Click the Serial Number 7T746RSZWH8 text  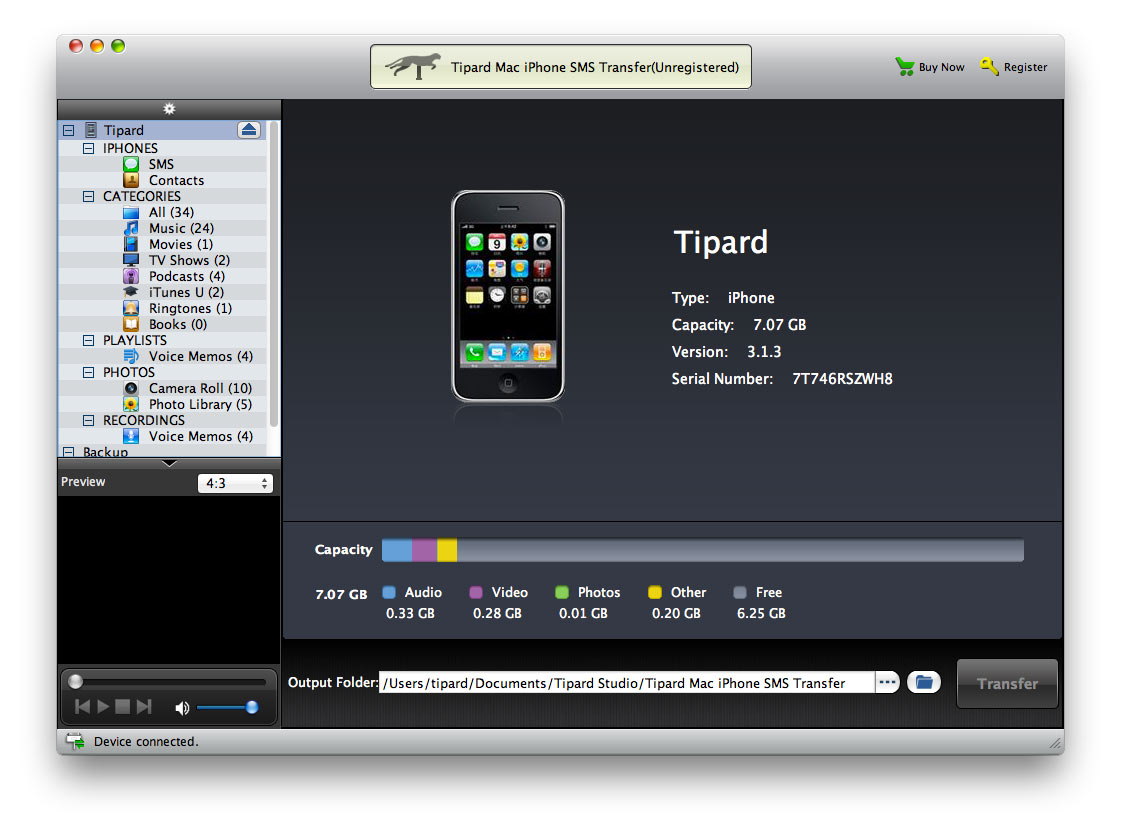[x=781, y=379]
